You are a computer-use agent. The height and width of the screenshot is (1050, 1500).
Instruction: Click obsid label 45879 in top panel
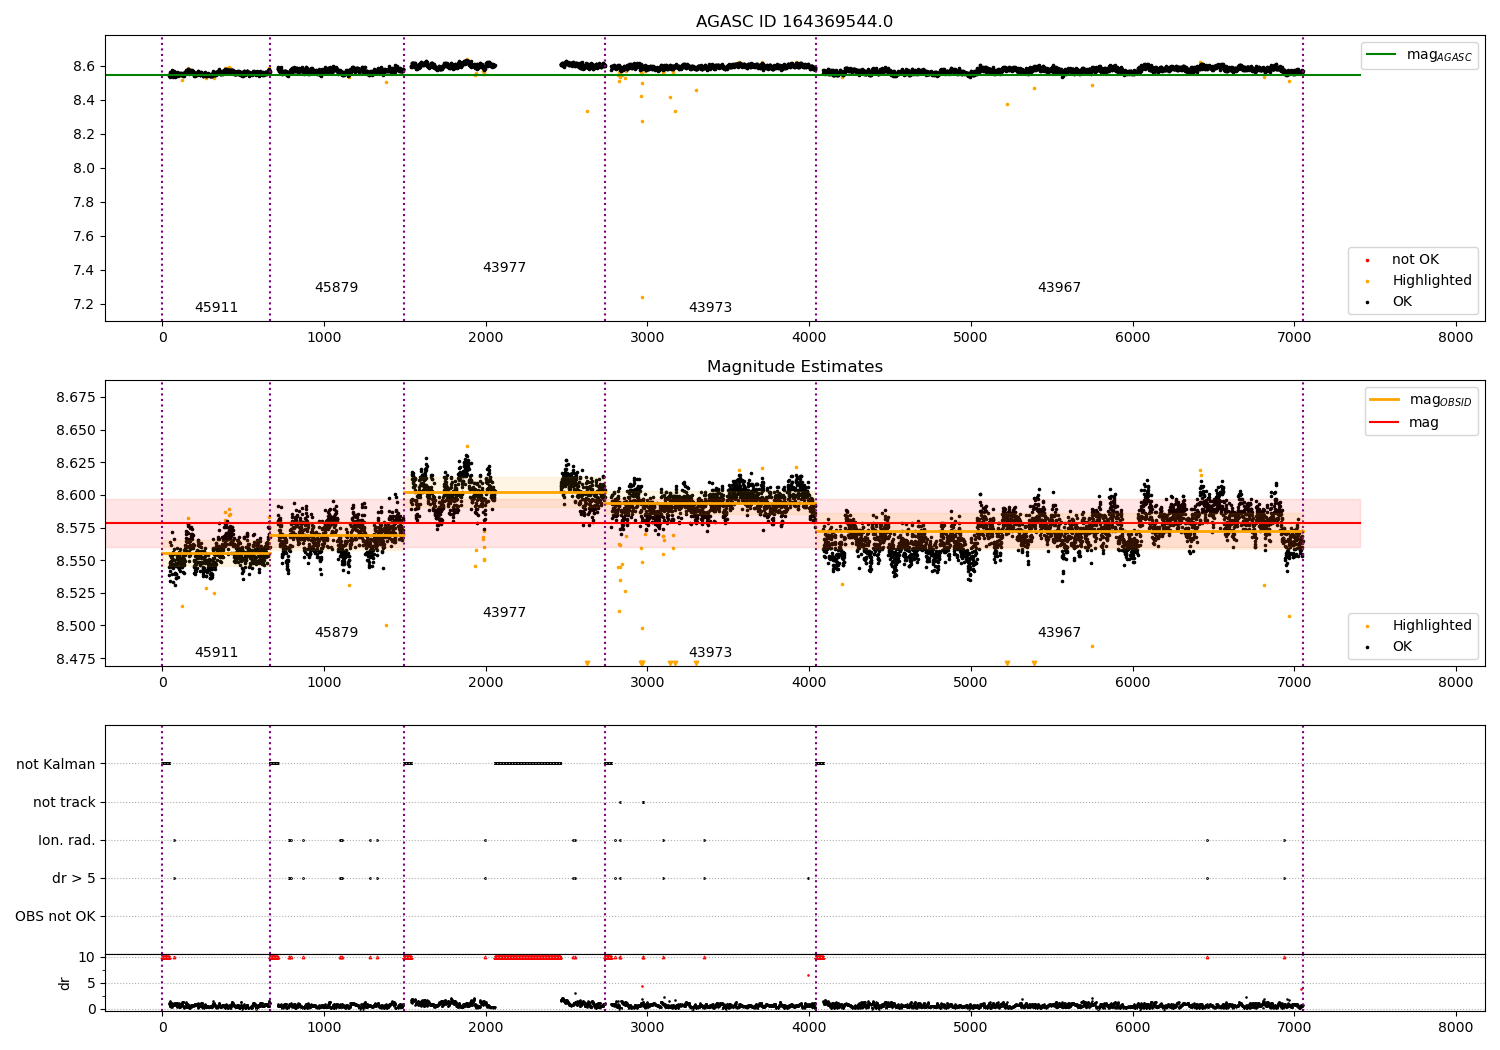point(336,288)
